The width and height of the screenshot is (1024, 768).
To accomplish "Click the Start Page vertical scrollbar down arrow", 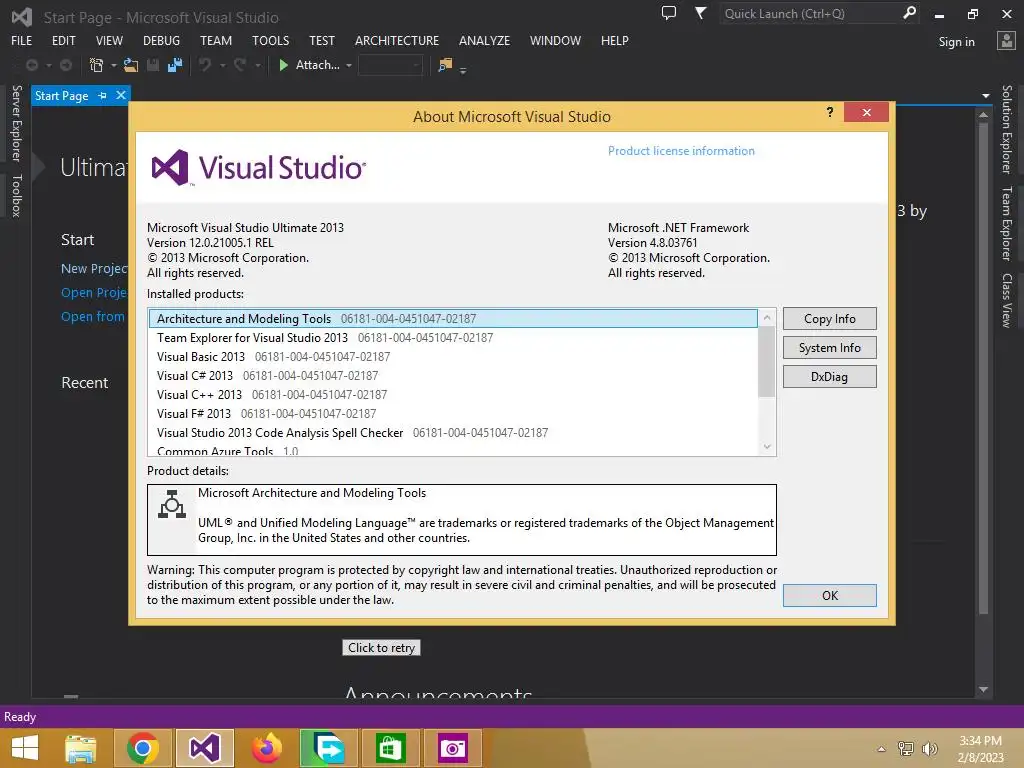I will 984,690.
